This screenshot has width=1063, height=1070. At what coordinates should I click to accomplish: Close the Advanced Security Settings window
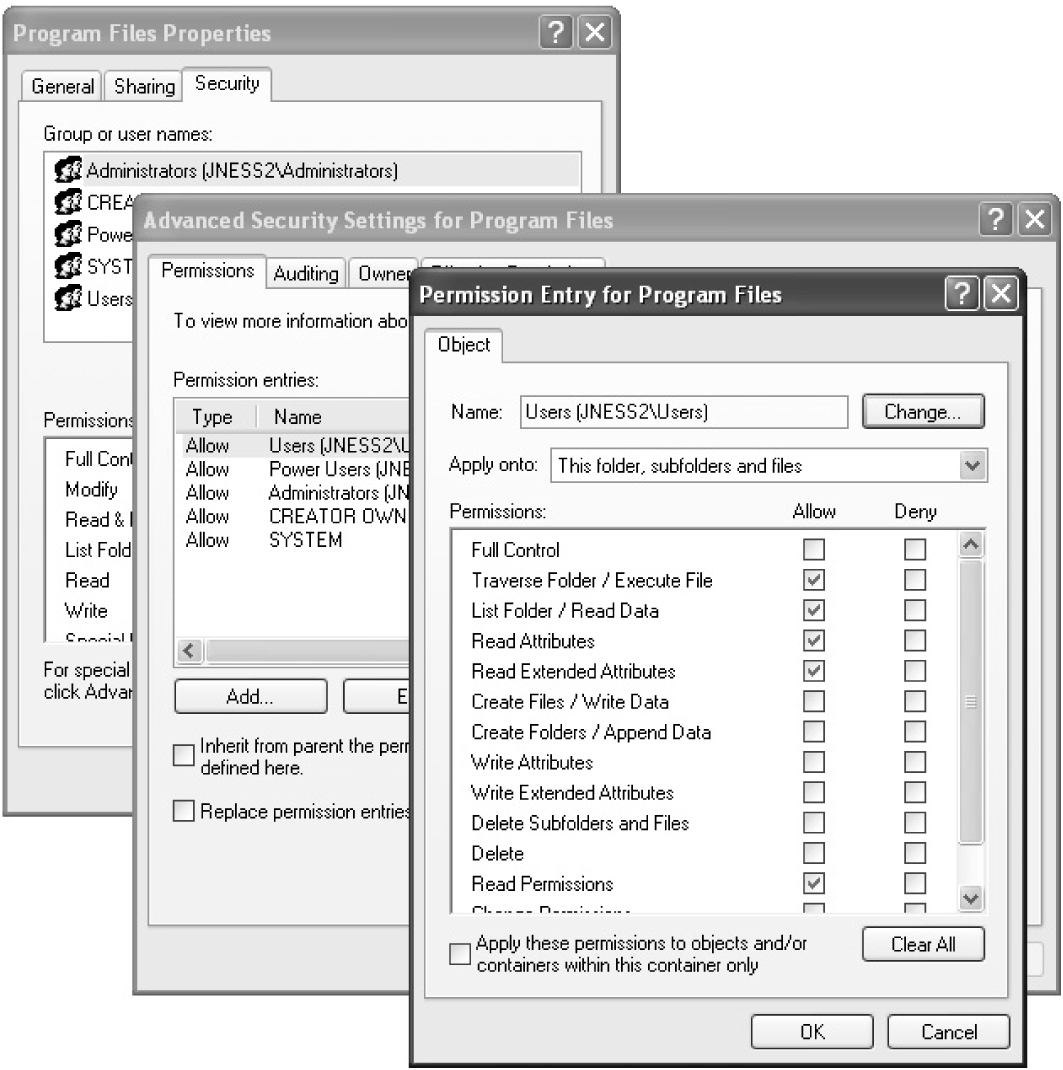point(1035,220)
